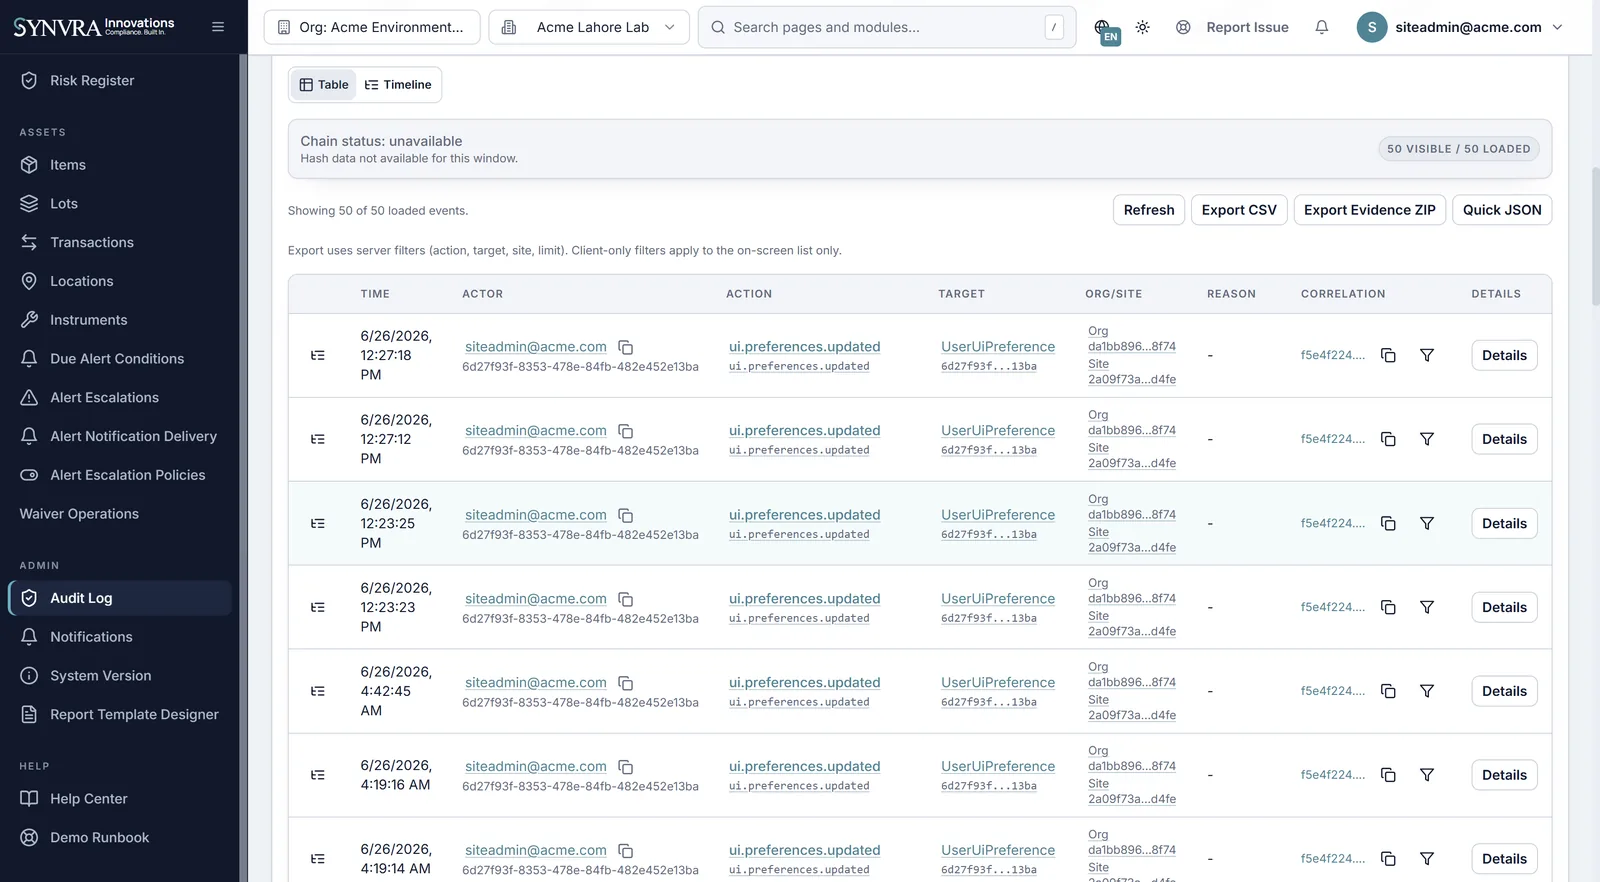Select Table view tab
The height and width of the screenshot is (882, 1600).
point(324,85)
